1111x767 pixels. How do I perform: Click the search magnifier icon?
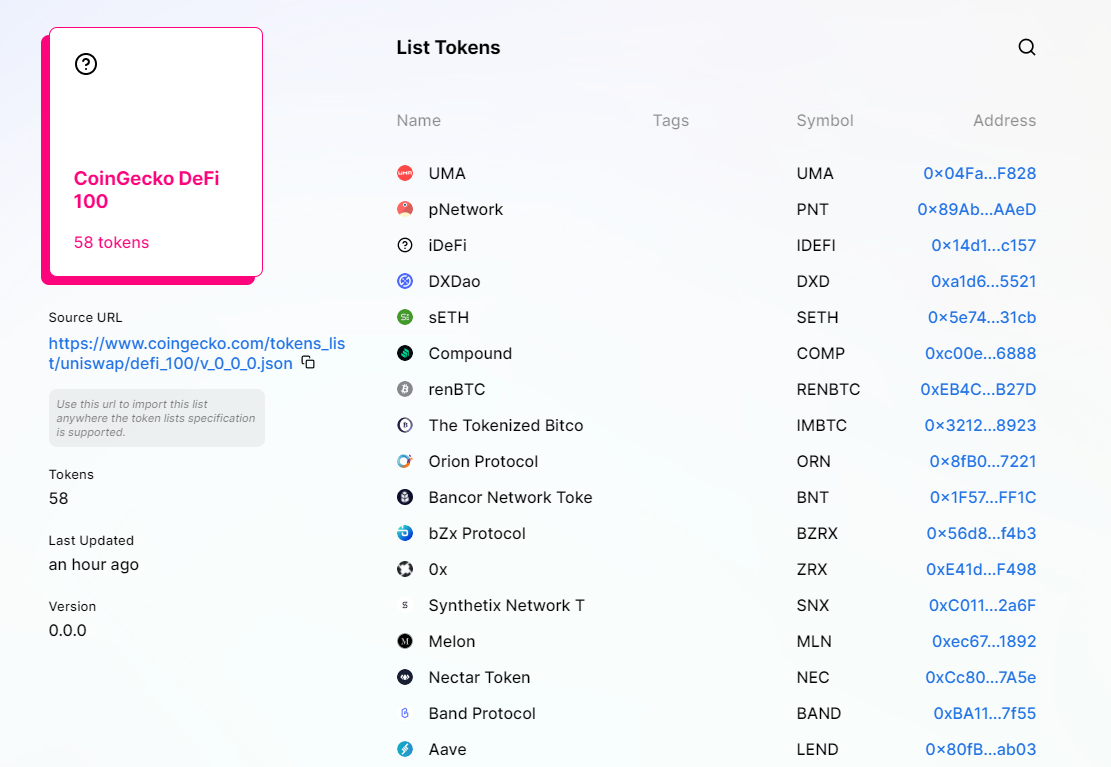click(1026, 47)
